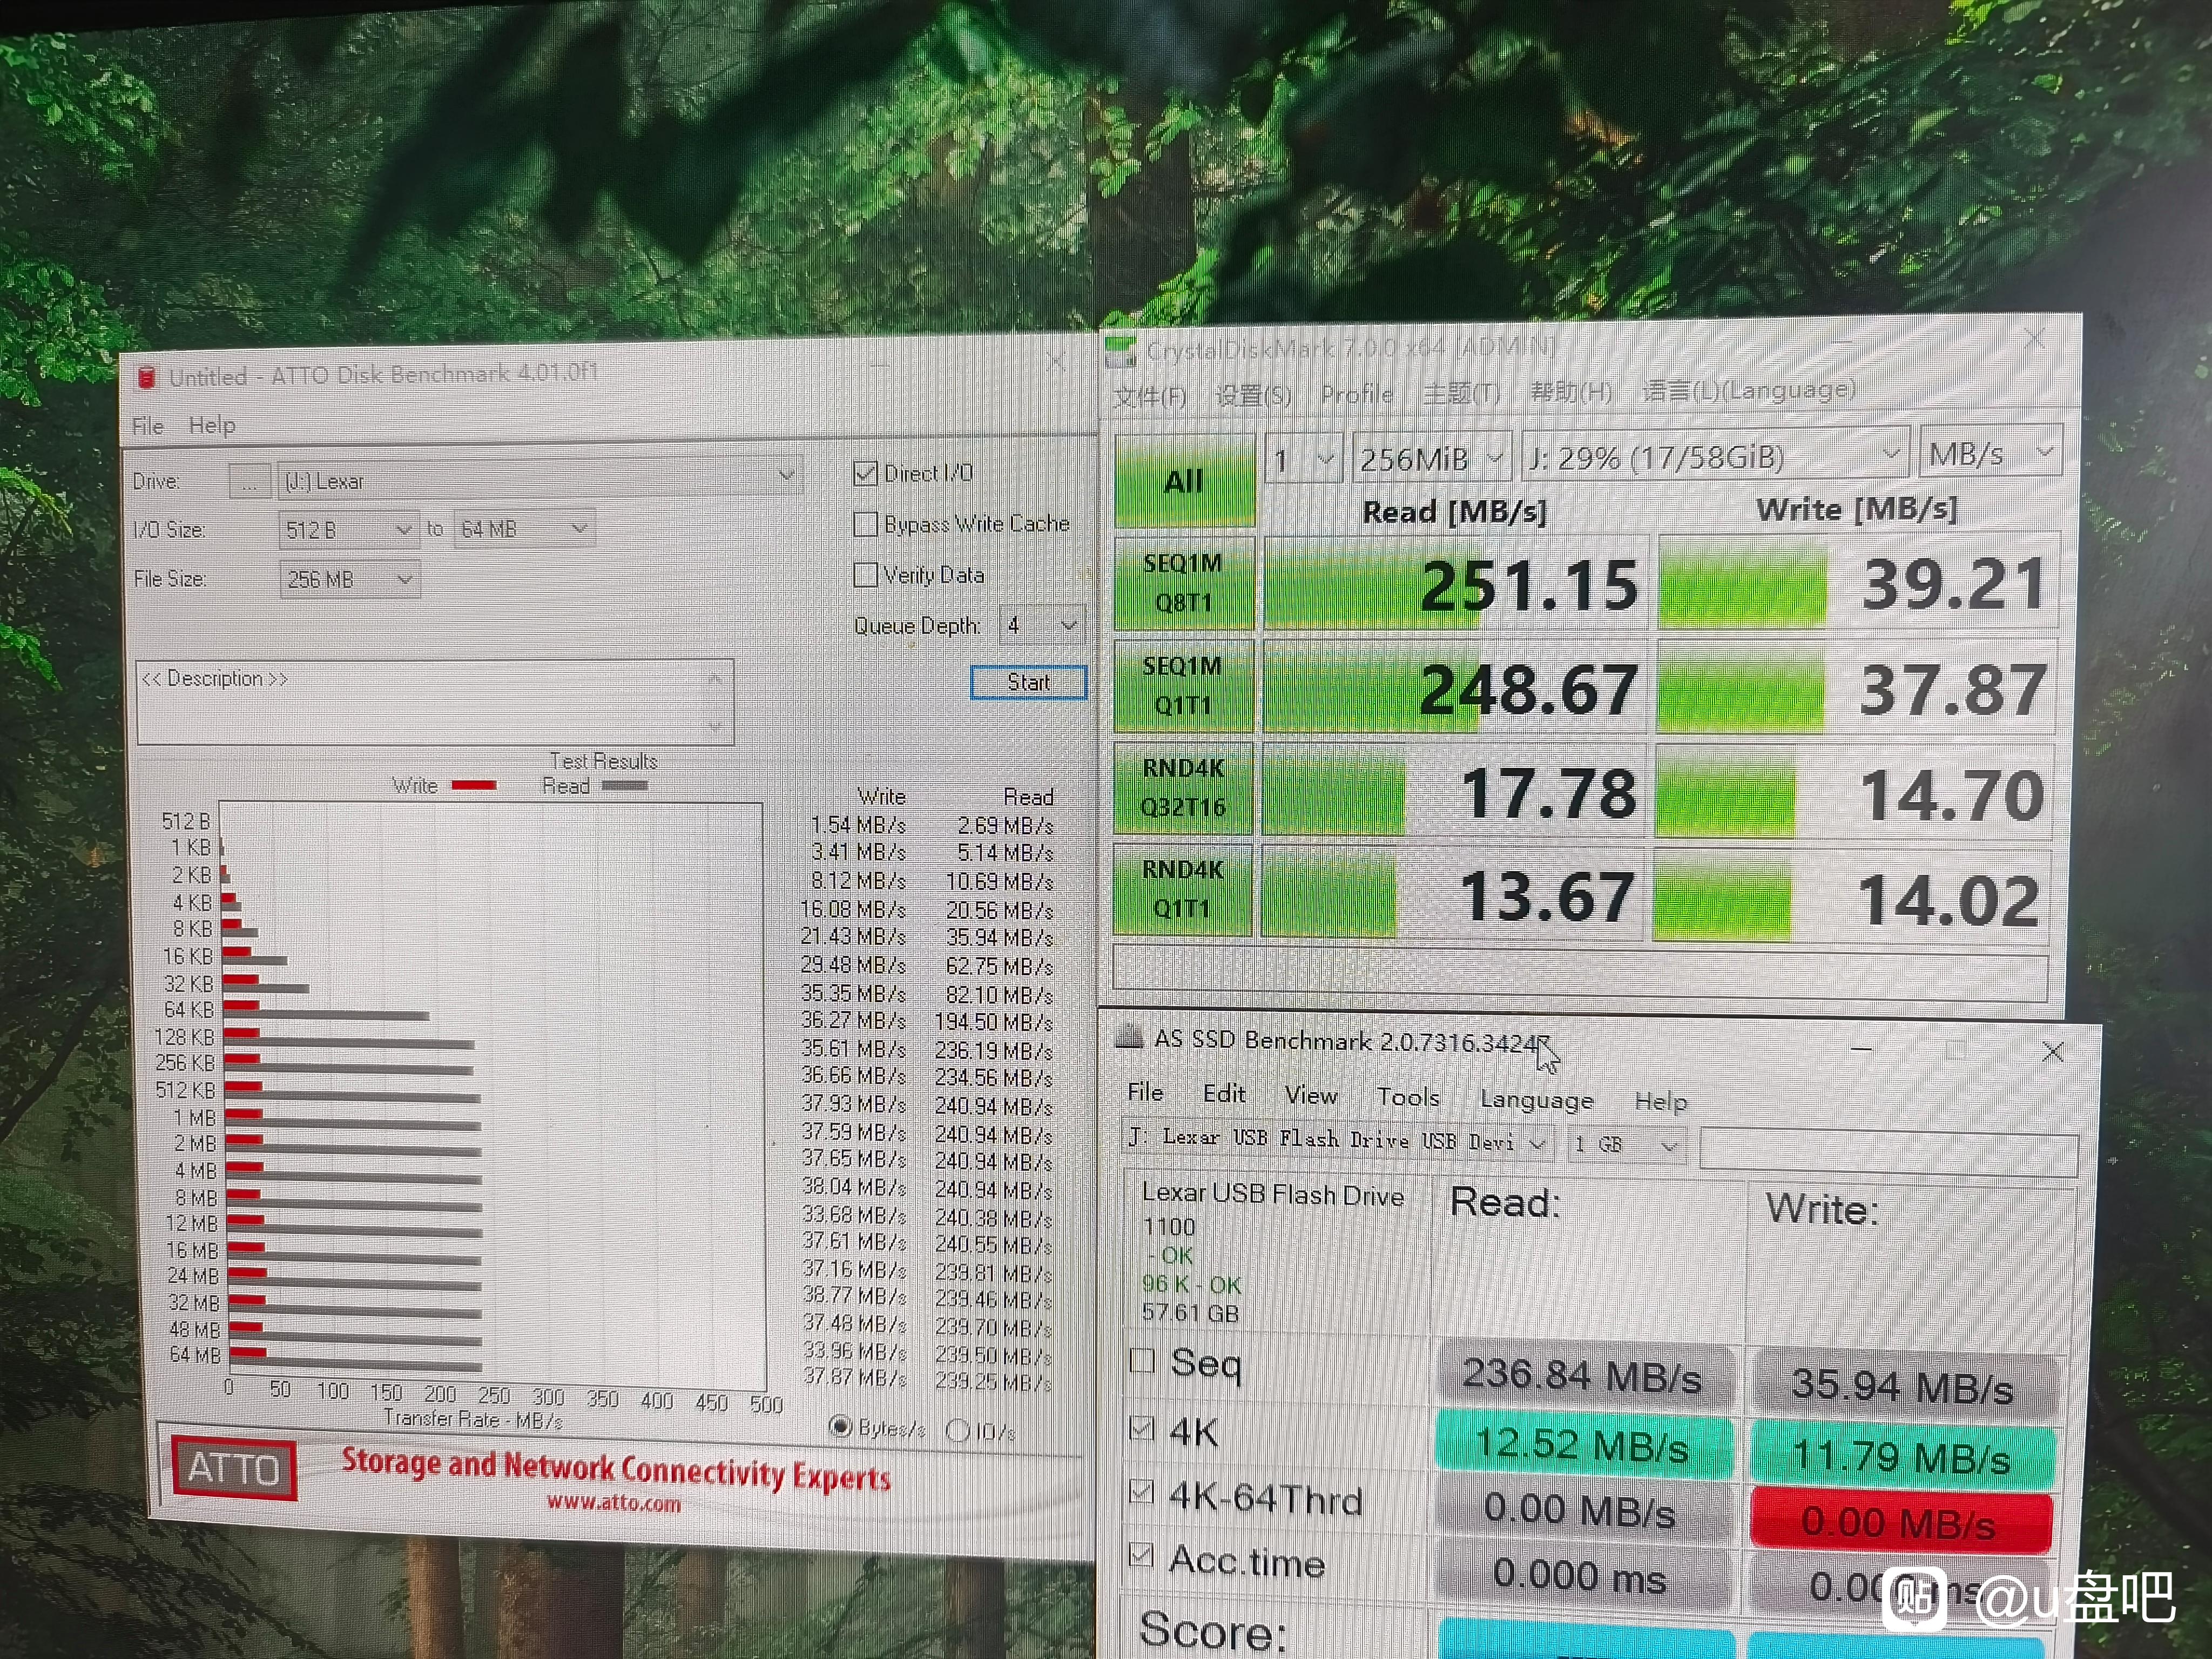The width and height of the screenshot is (2212, 1659).
Task: Close the AS SSD Benchmark window
Action: [x=2053, y=1051]
